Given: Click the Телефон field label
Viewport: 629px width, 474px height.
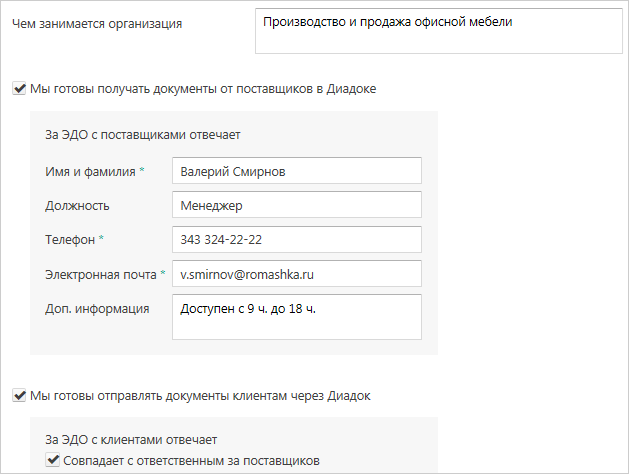Looking at the screenshot, I should (70, 240).
